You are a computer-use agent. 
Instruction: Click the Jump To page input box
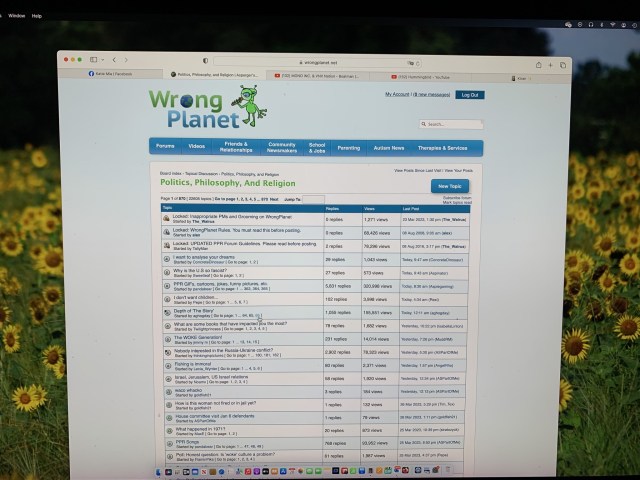313,199
